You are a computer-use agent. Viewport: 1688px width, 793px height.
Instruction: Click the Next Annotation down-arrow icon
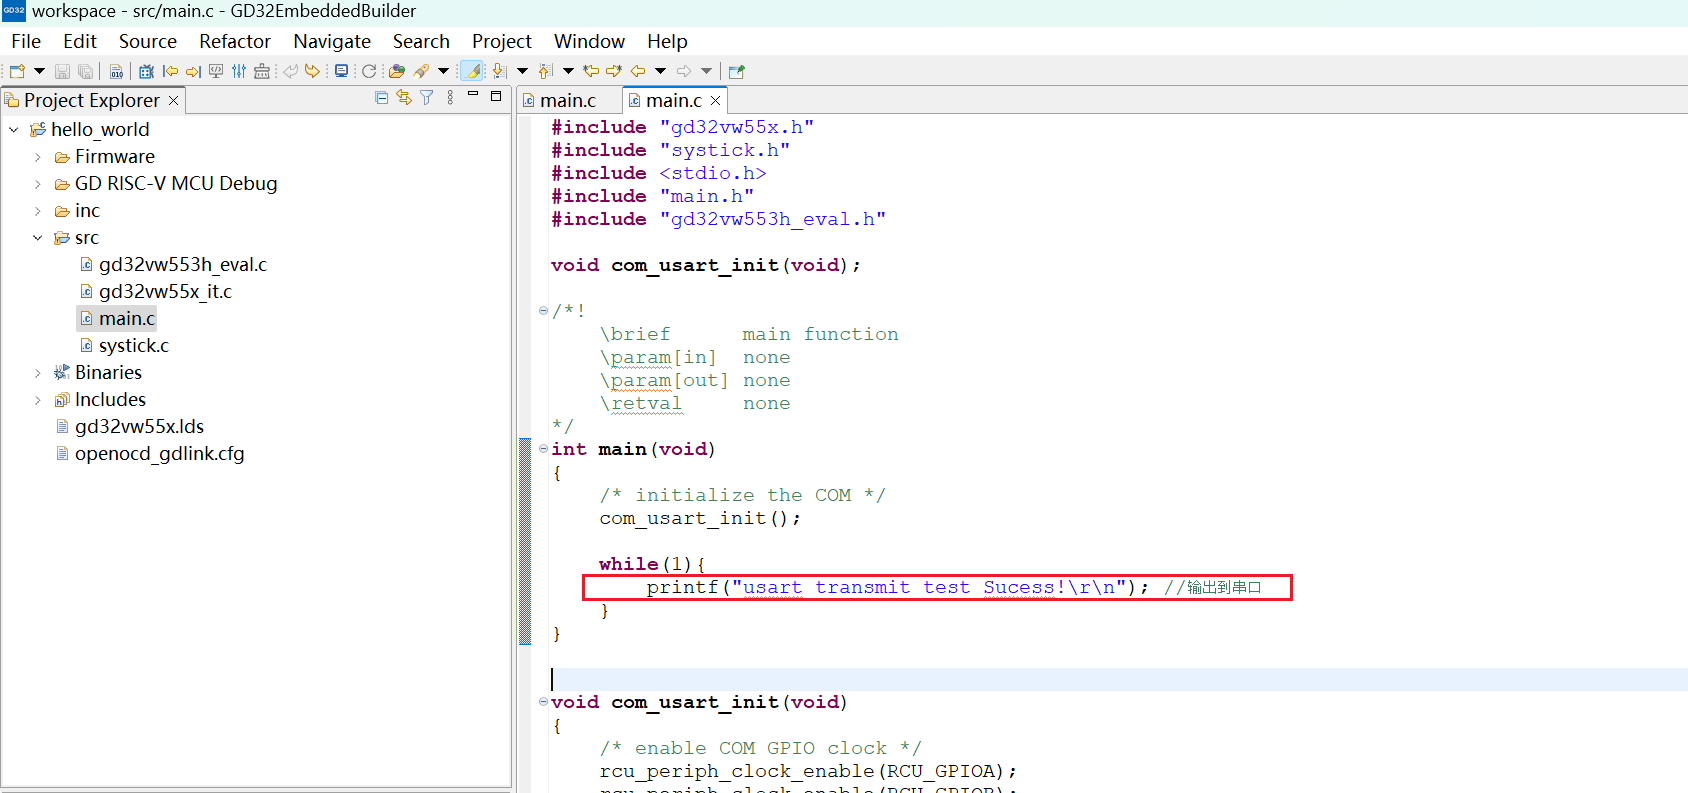coord(499,71)
